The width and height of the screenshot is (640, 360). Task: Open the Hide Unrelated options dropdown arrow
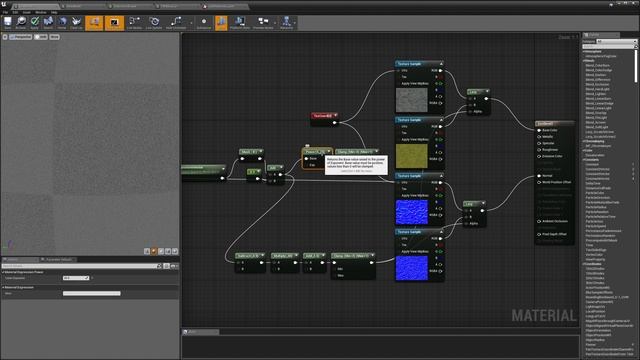click(x=191, y=23)
